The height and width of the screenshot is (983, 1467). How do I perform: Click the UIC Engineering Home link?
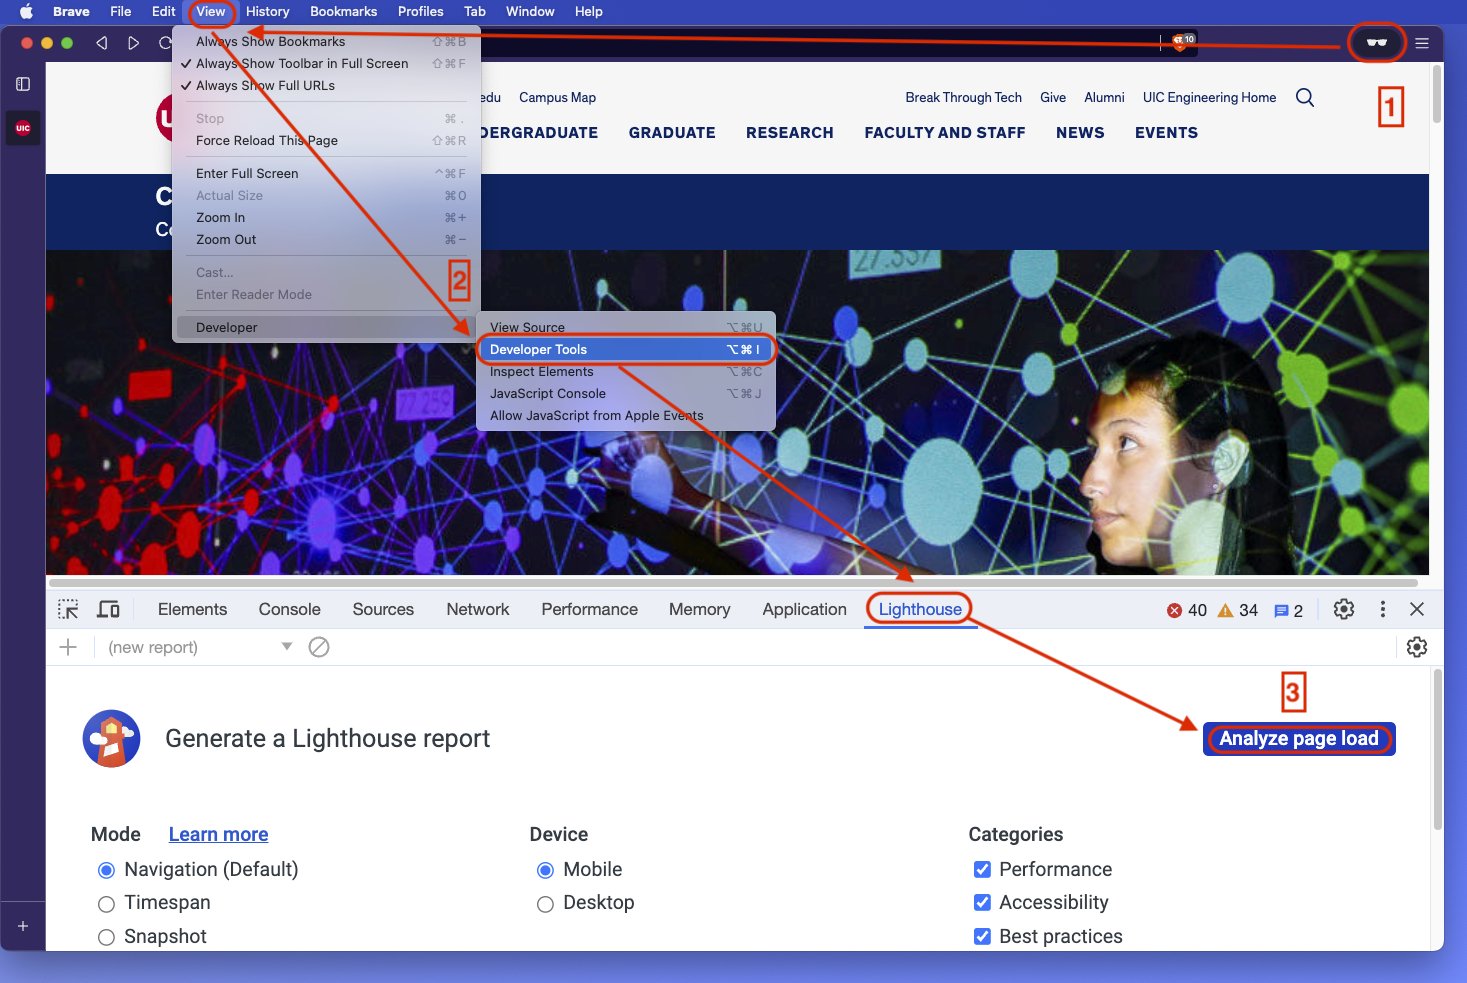click(x=1209, y=97)
